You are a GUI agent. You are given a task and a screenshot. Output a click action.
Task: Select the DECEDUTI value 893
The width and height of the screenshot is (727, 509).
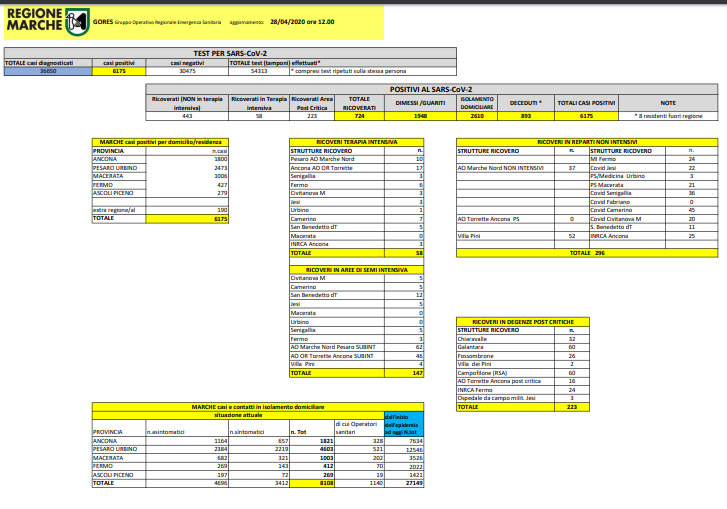point(526,116)
